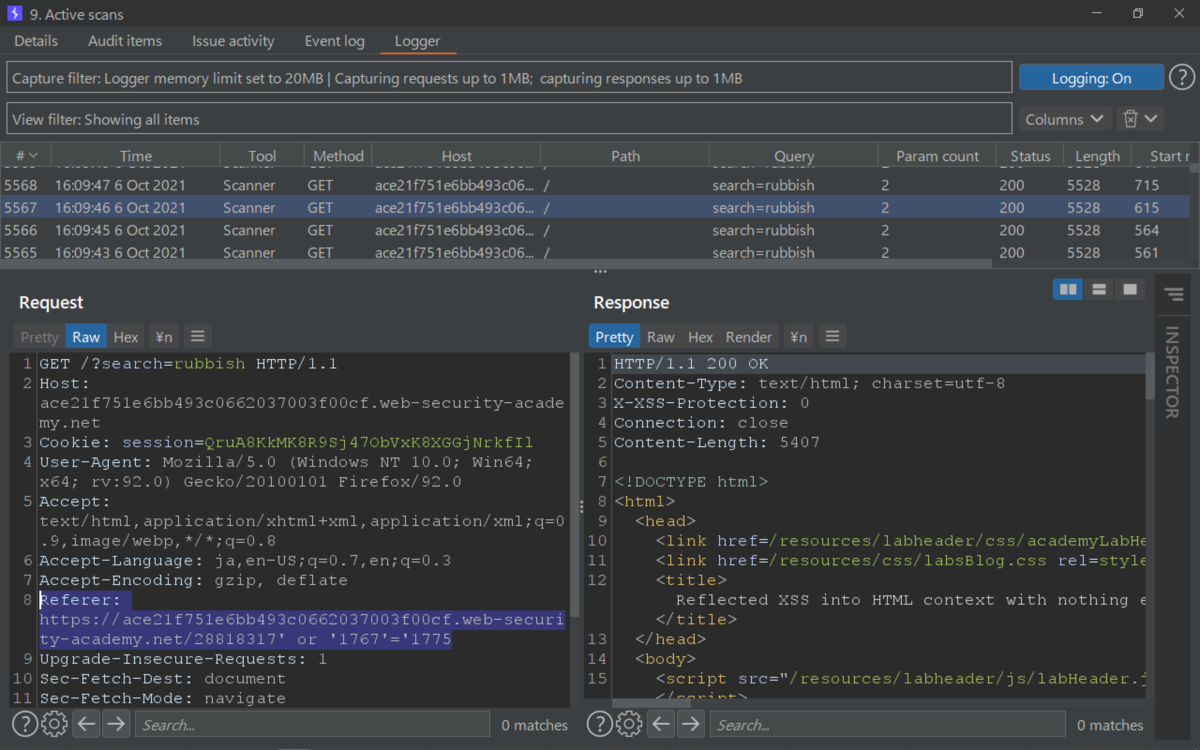The width and height of the screenshot is (1200, 750).
Task: Click the View filter bar
Action: tap(510, 119)
